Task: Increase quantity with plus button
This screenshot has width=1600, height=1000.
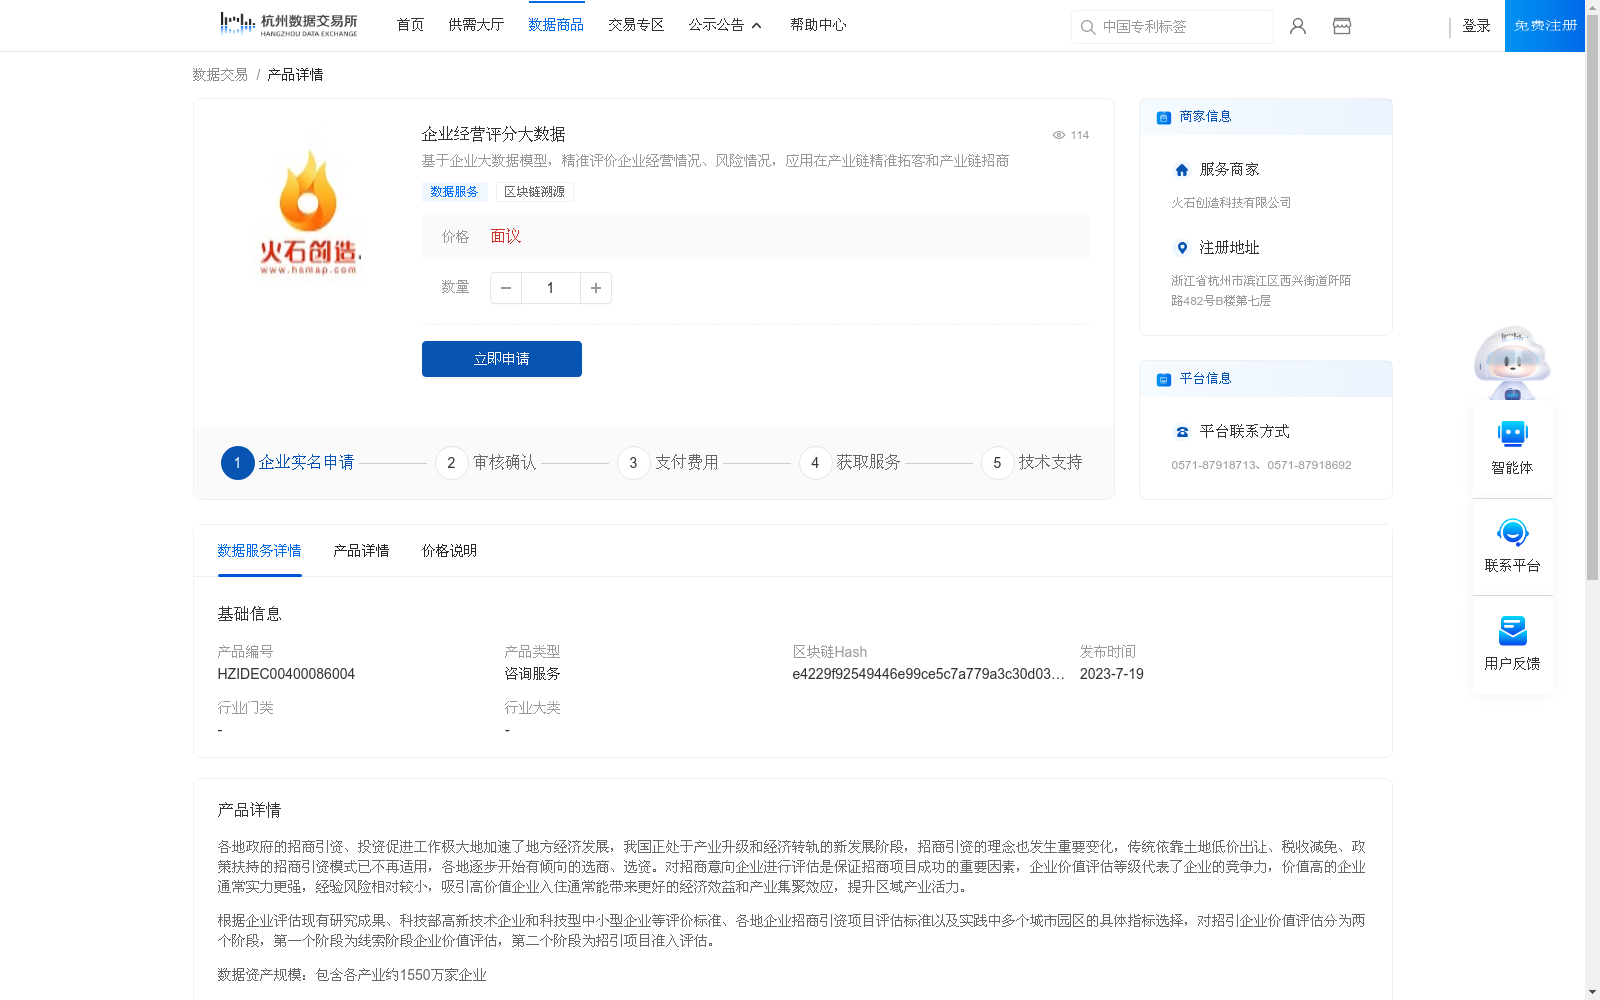Action: [x=596, y=288]
